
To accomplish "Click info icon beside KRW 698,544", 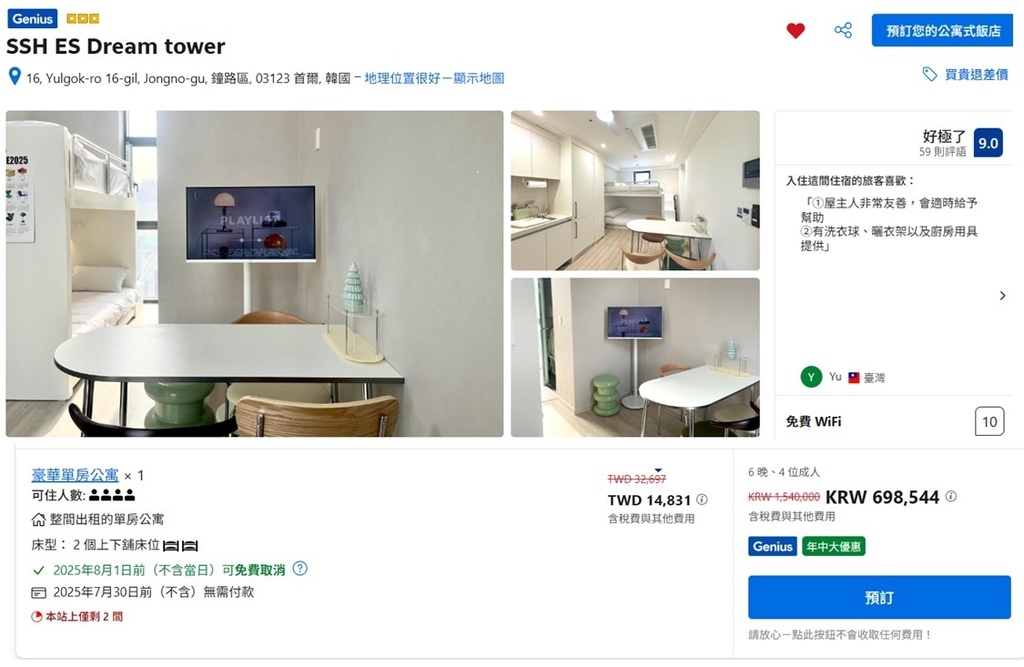I will click(951, 496).
